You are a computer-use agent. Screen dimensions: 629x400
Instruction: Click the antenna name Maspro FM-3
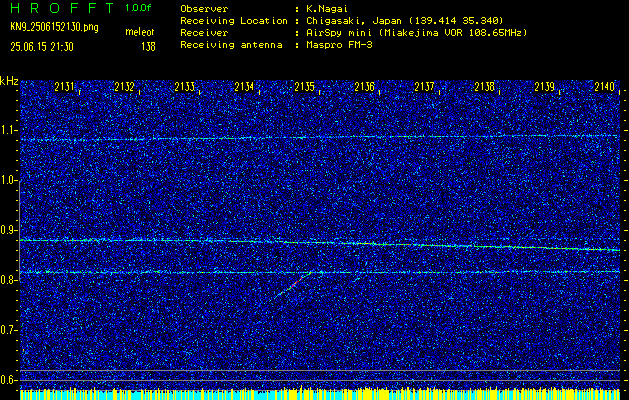(x=339, y=45)
